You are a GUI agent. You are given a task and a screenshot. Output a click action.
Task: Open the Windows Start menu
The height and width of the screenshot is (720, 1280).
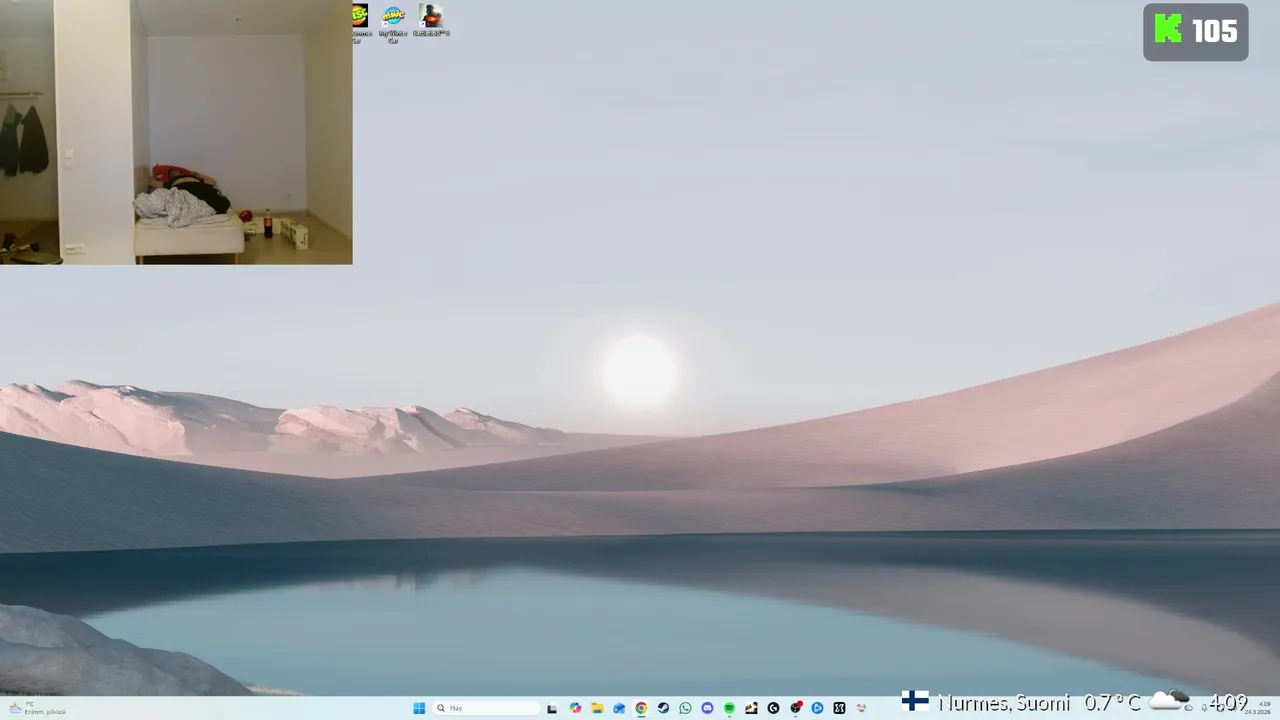419,708
